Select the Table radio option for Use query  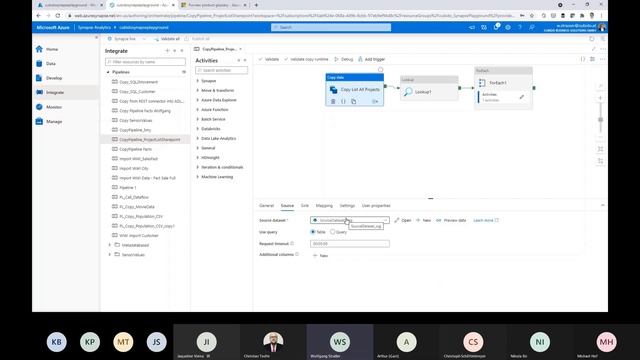point(313,232)
